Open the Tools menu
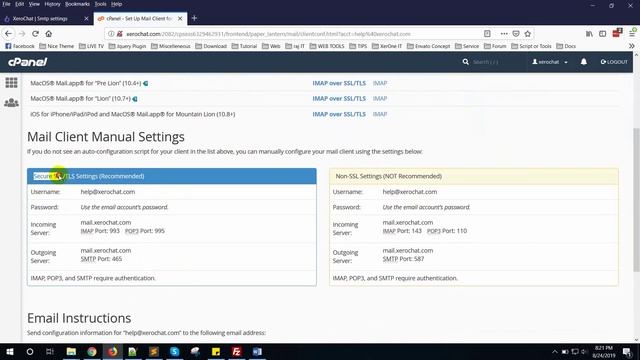 (100, 4)
